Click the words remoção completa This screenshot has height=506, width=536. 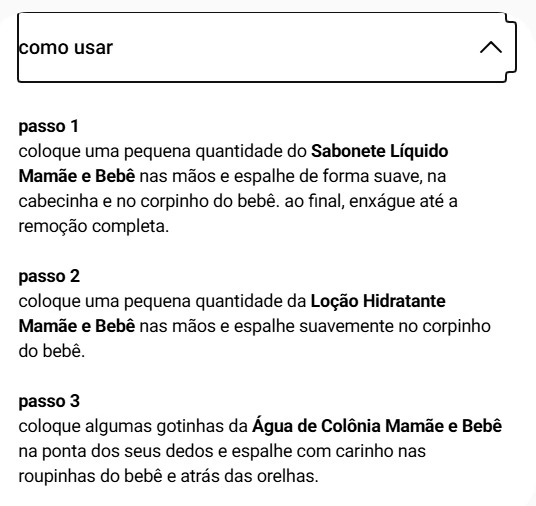point(94,226)
